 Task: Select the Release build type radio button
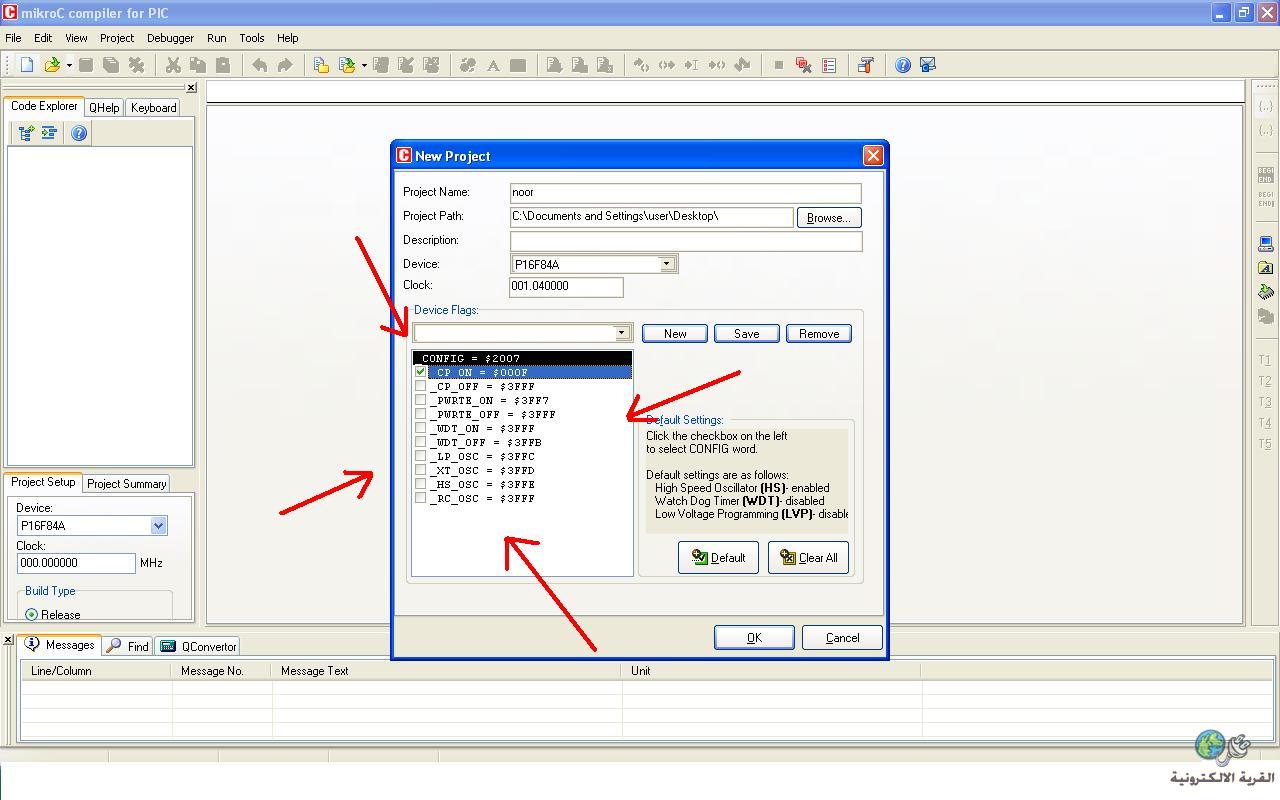click(x=32, y=614)
